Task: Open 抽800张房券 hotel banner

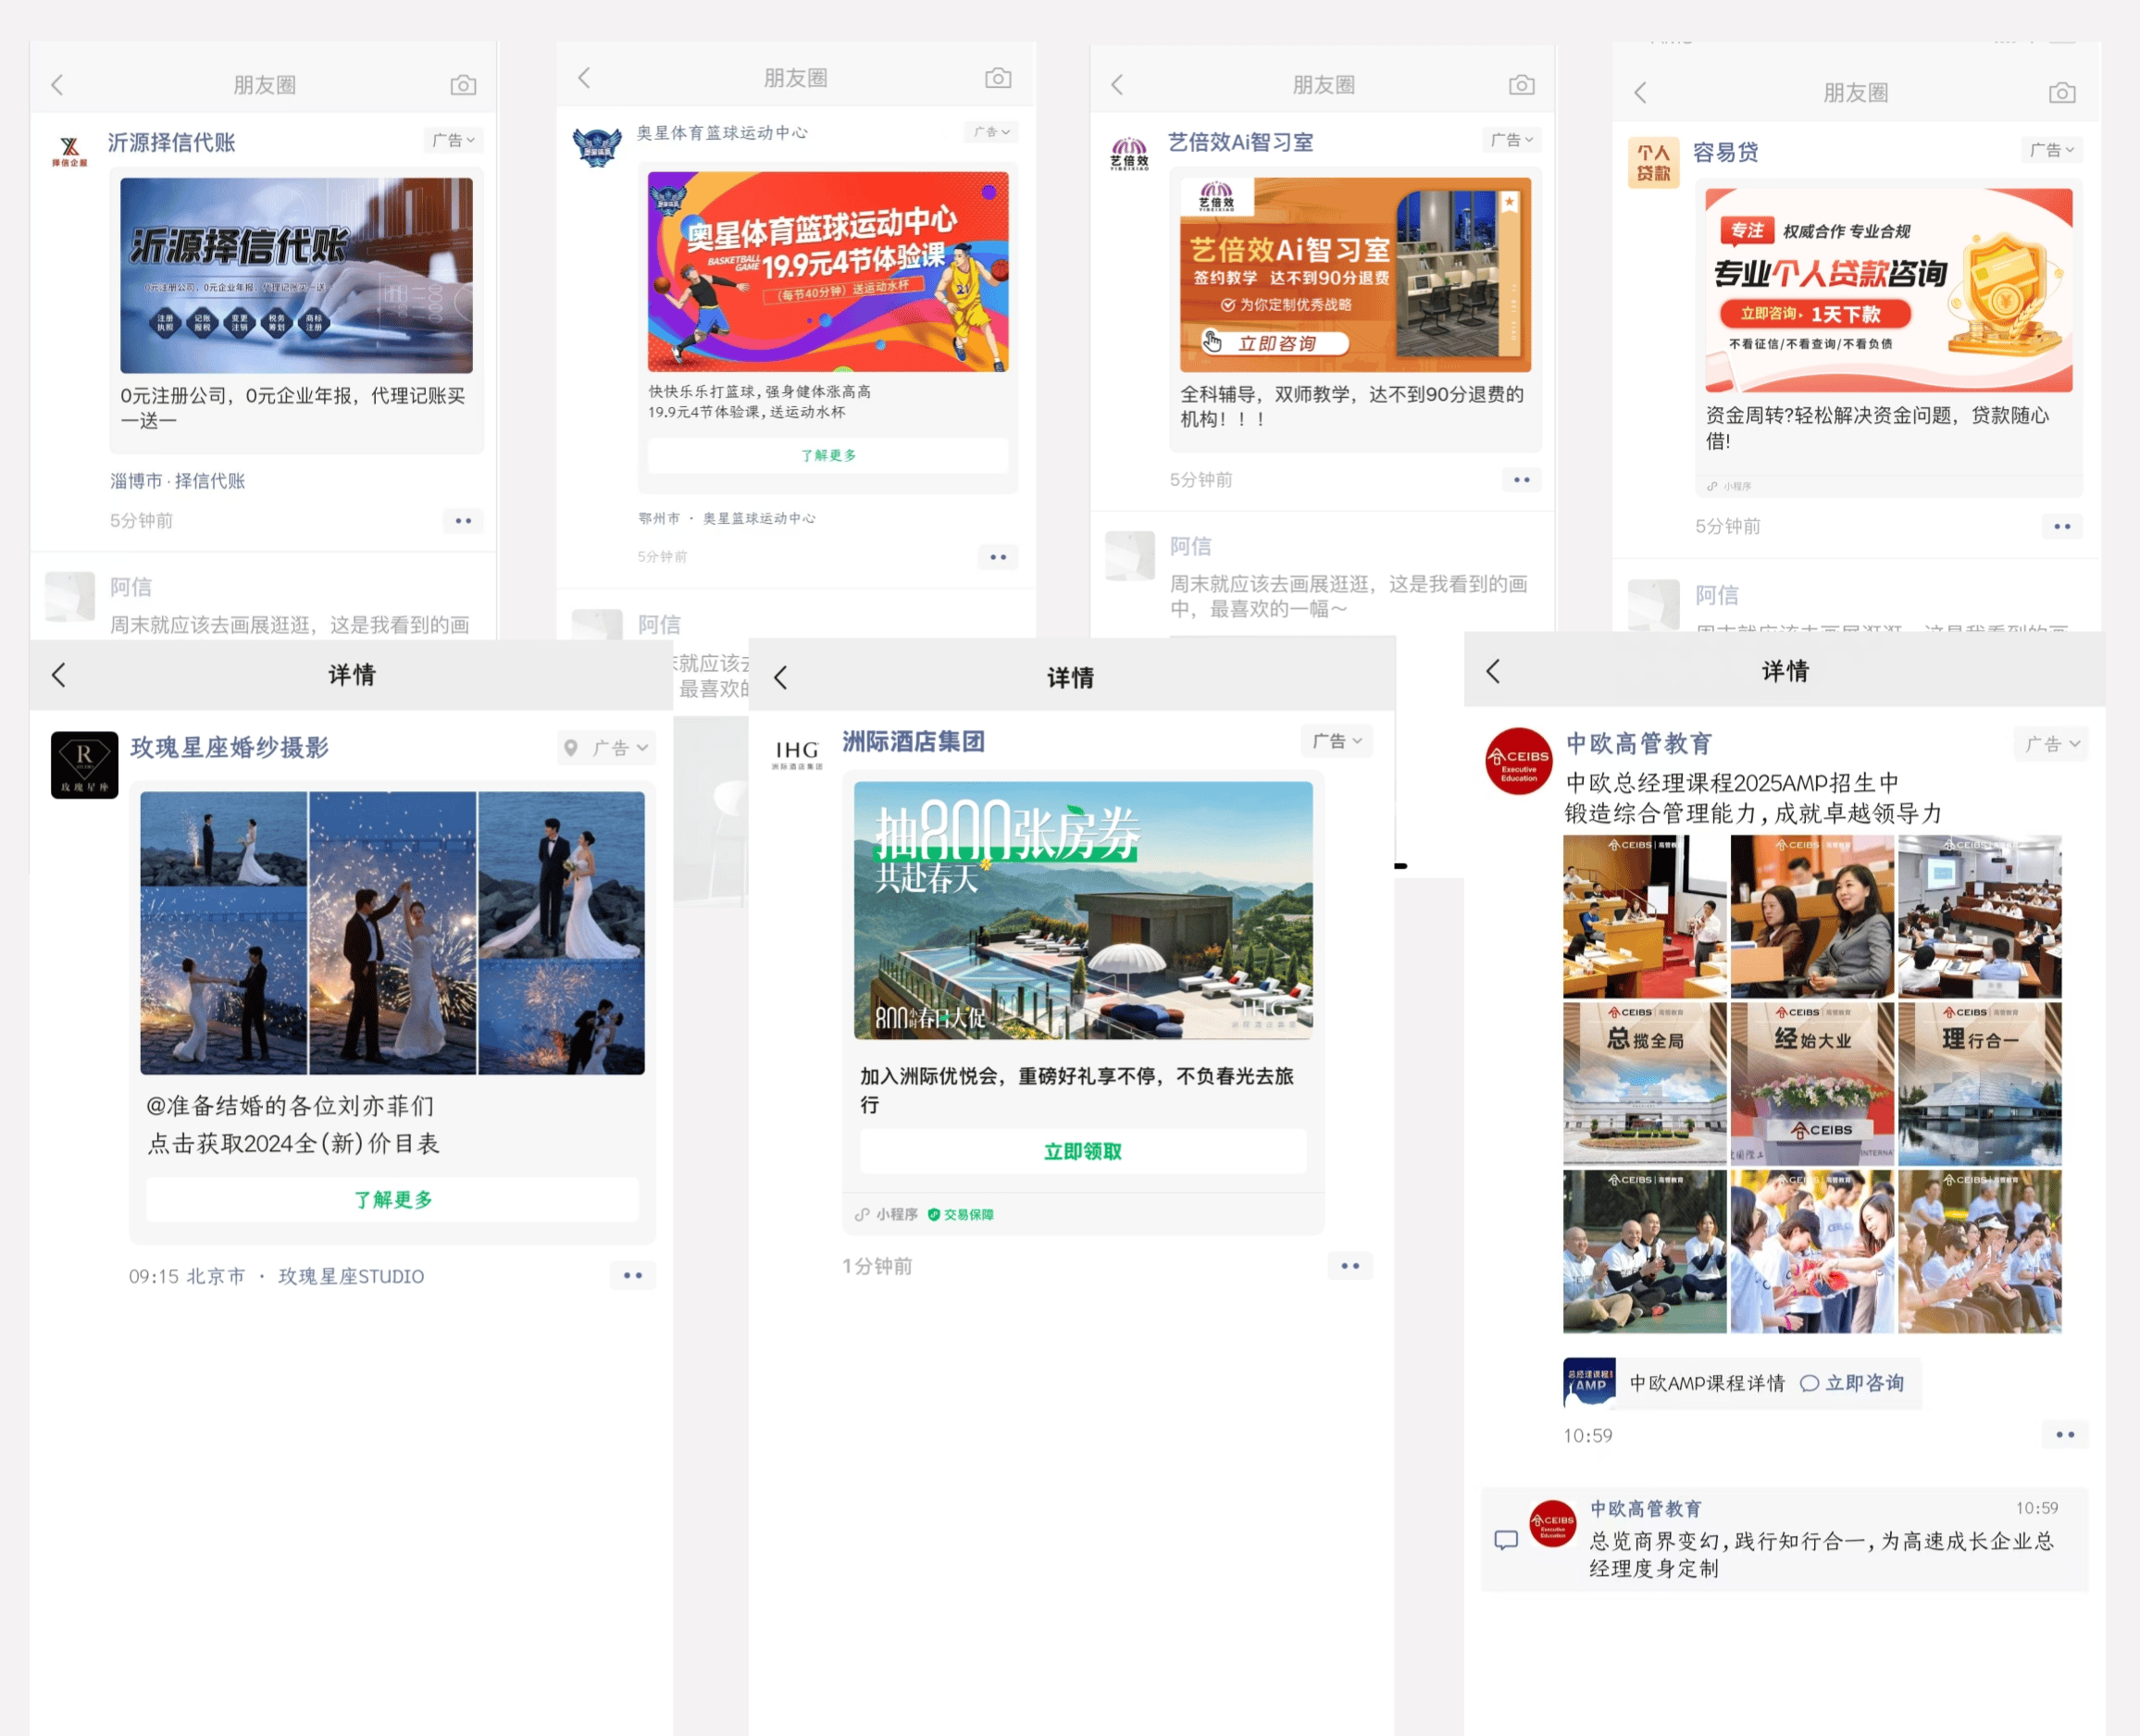Action: [x=1083, y=910]
